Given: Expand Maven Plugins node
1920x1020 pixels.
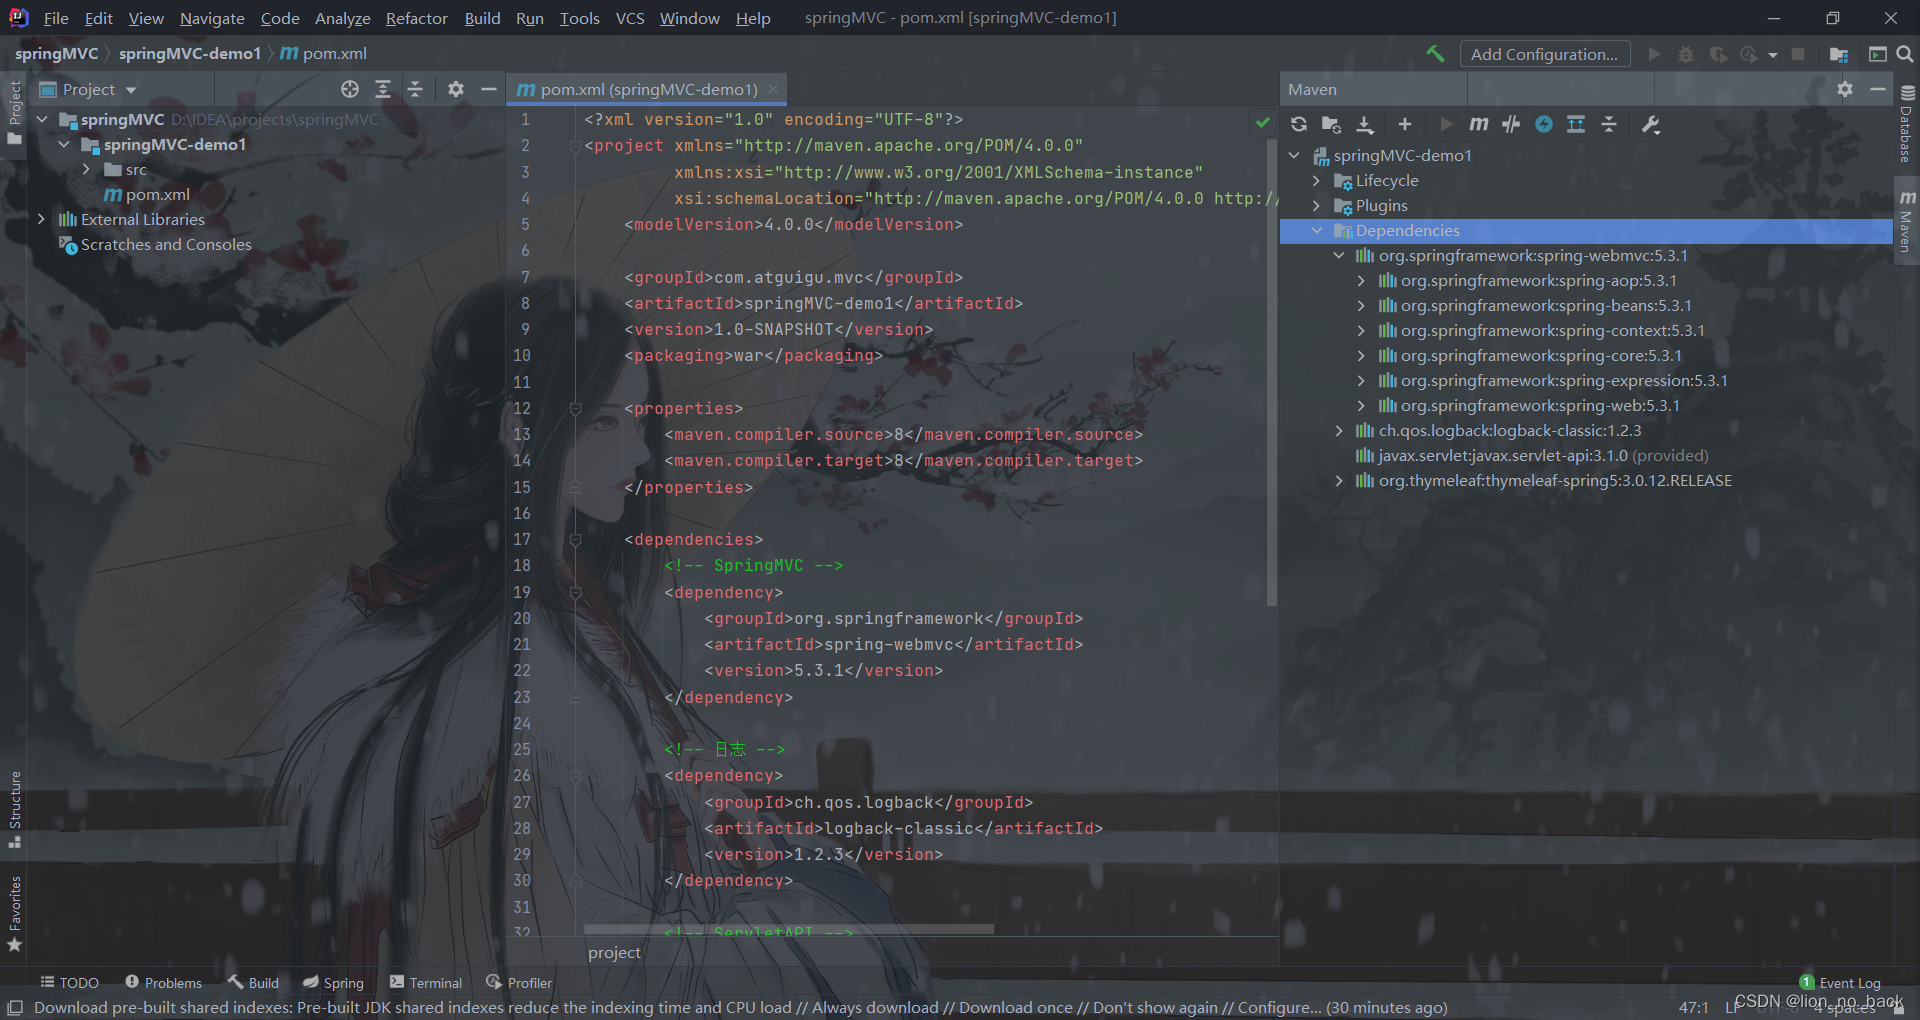Looking at the screenshot, I should tap(1316, 205).
